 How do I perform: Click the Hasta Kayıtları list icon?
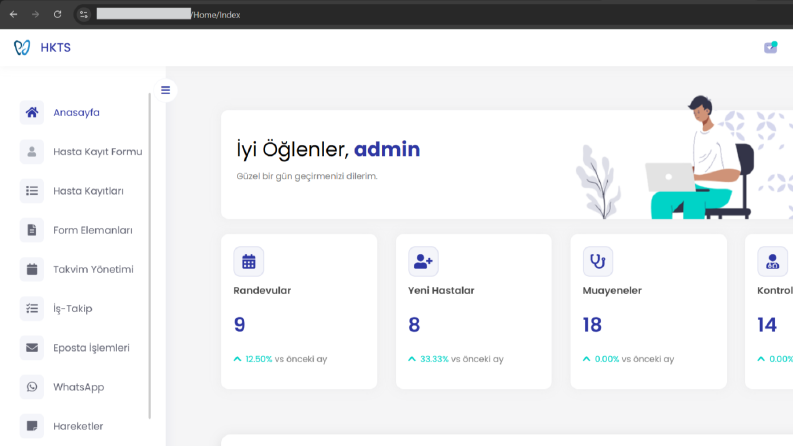32,191
